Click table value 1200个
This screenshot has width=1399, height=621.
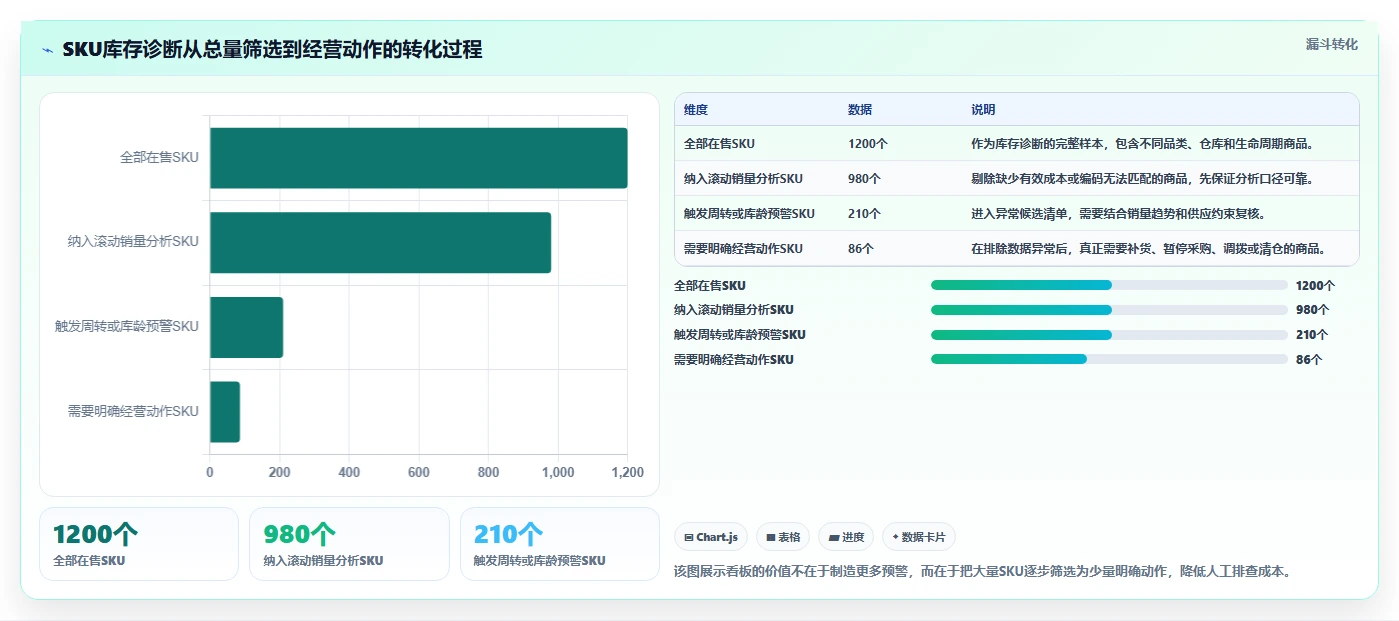[x=867, y=144]
